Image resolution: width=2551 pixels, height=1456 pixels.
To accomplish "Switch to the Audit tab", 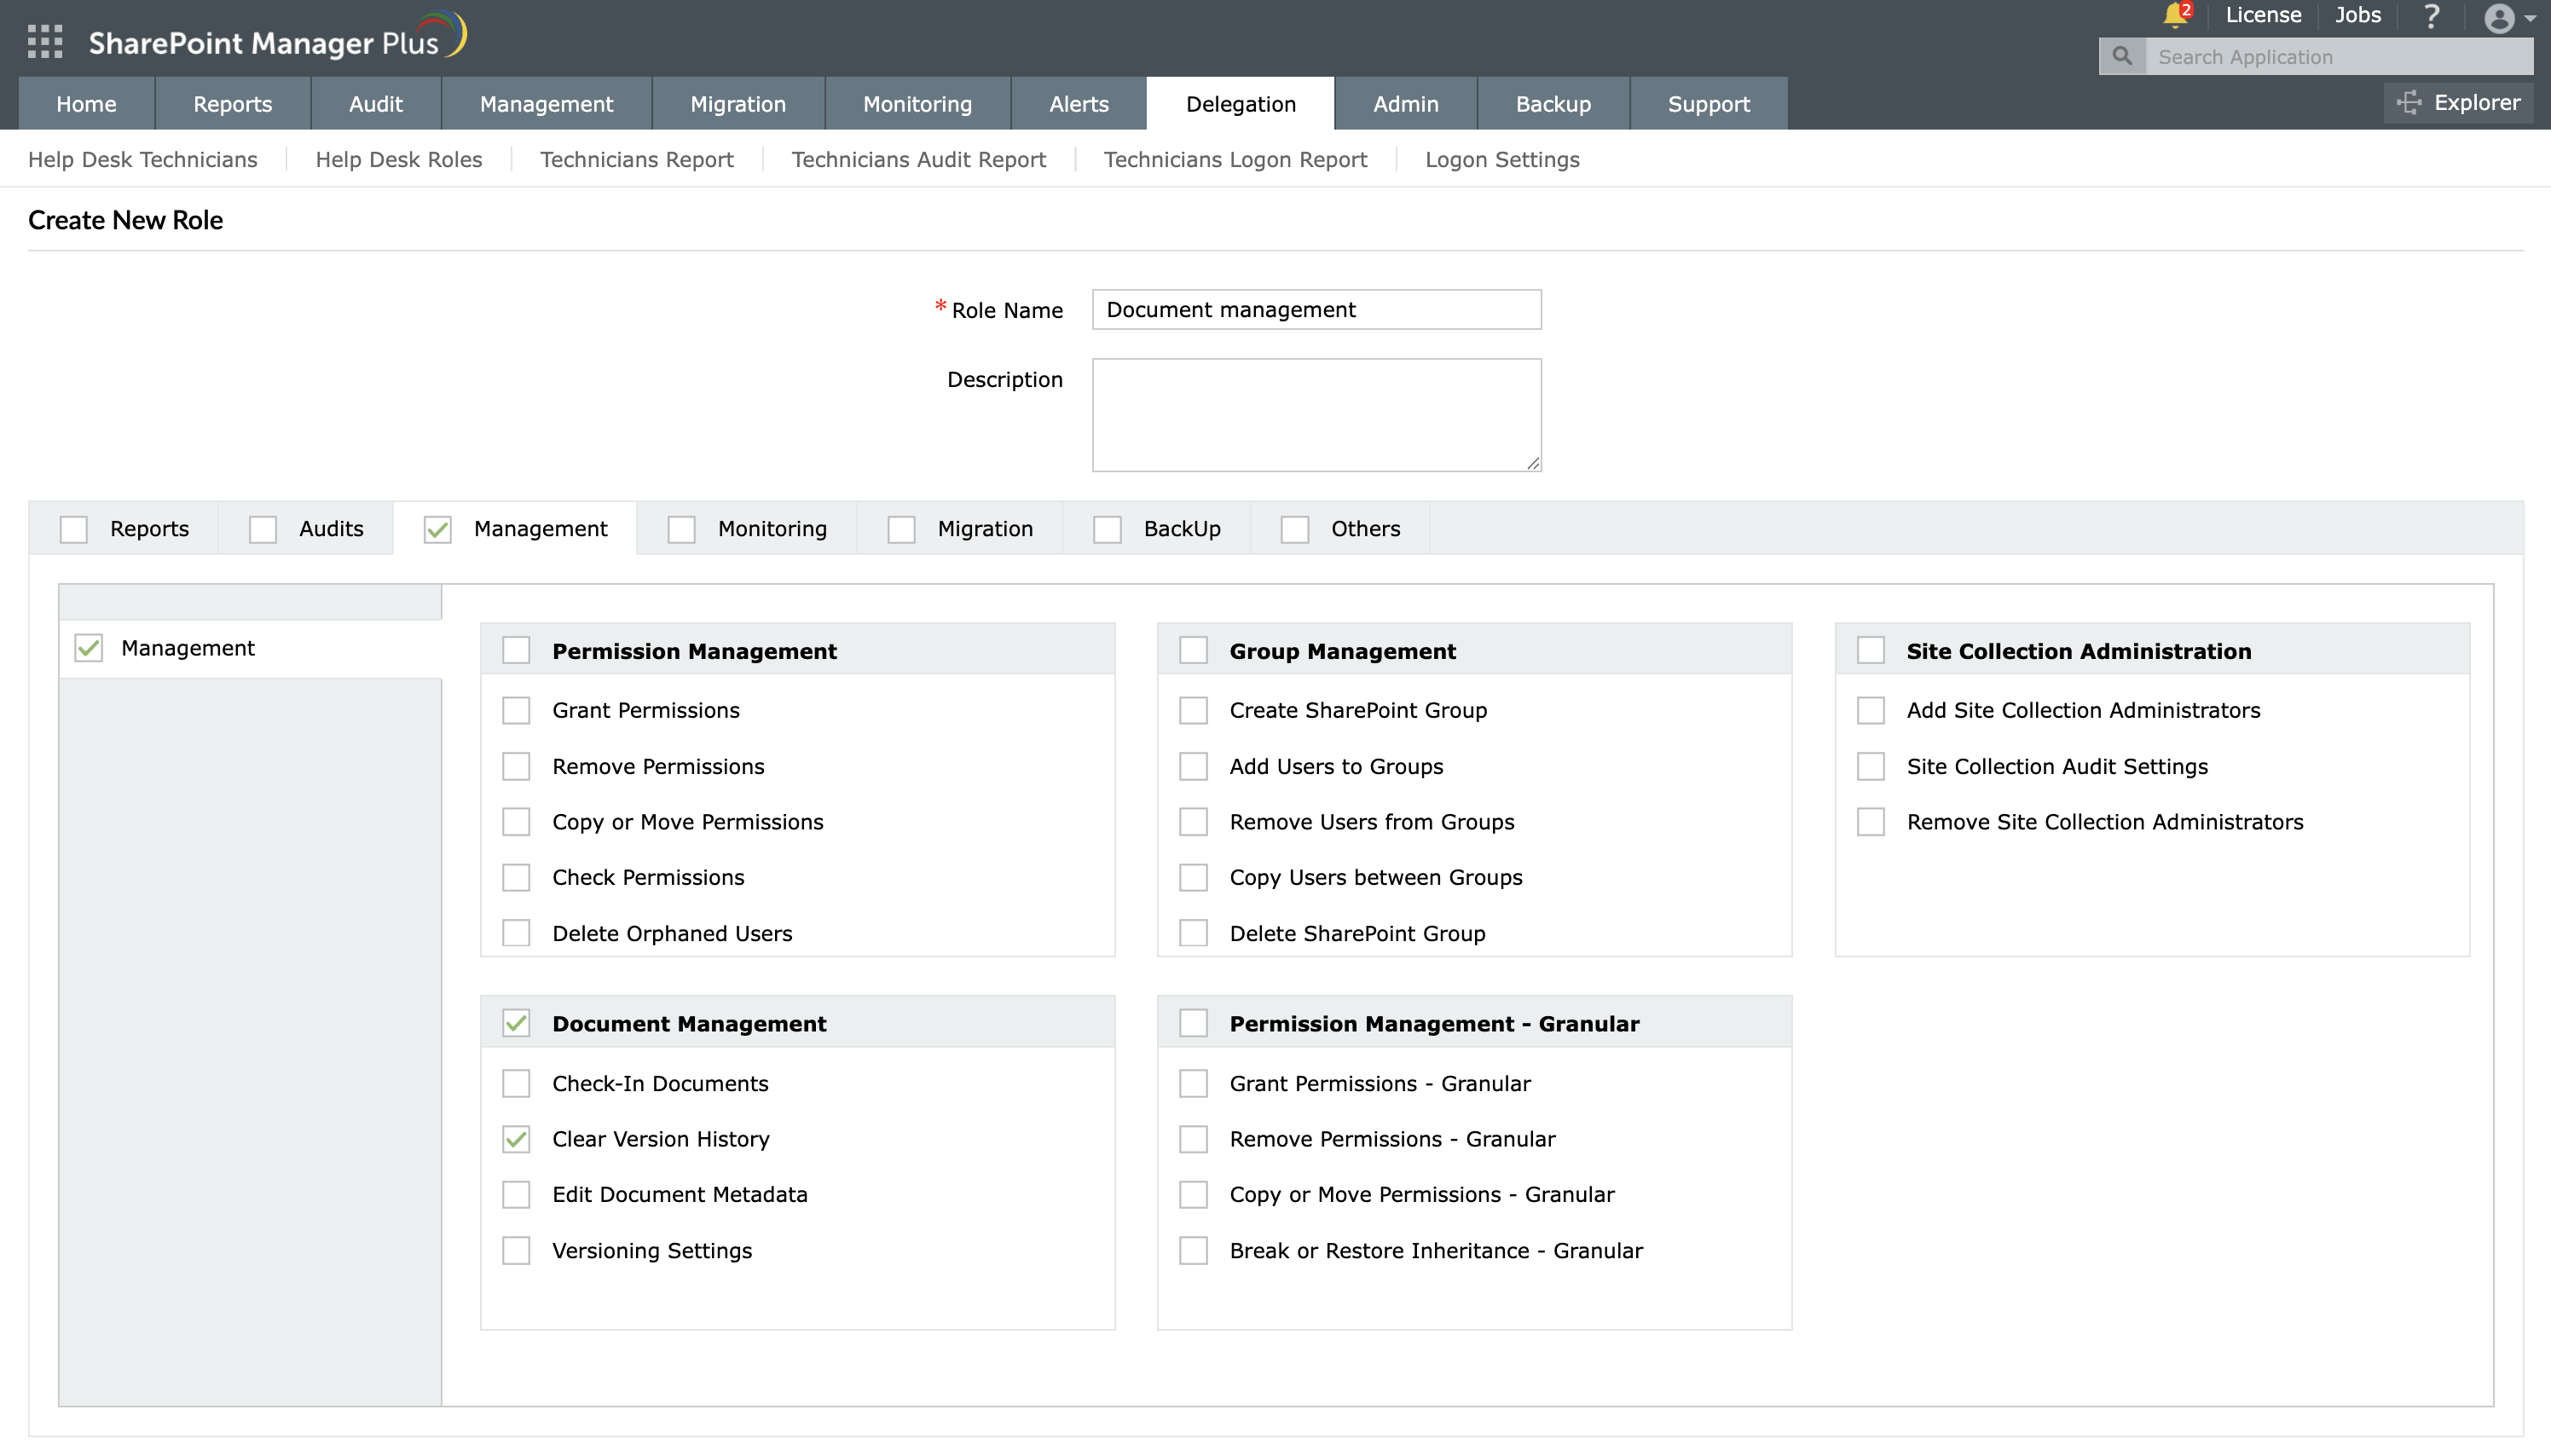I will 376,104.
